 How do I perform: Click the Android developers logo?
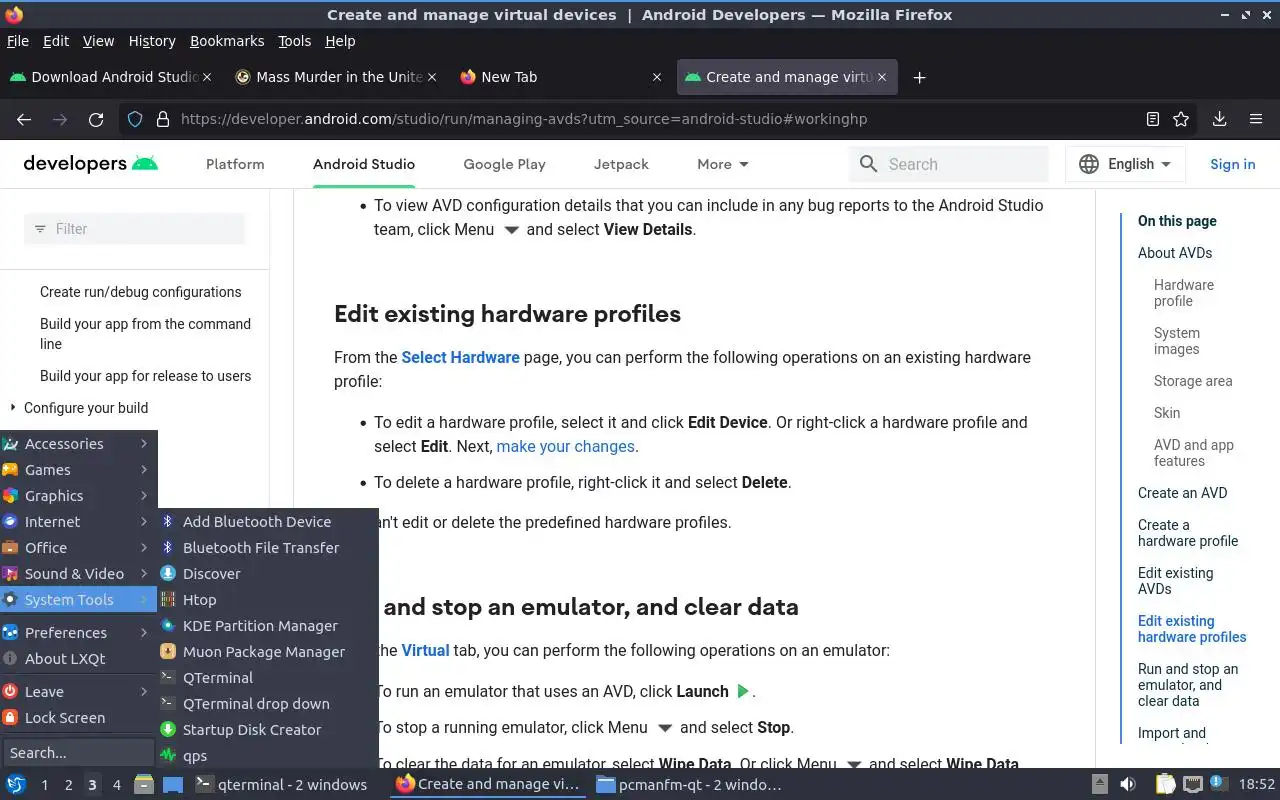90,164
